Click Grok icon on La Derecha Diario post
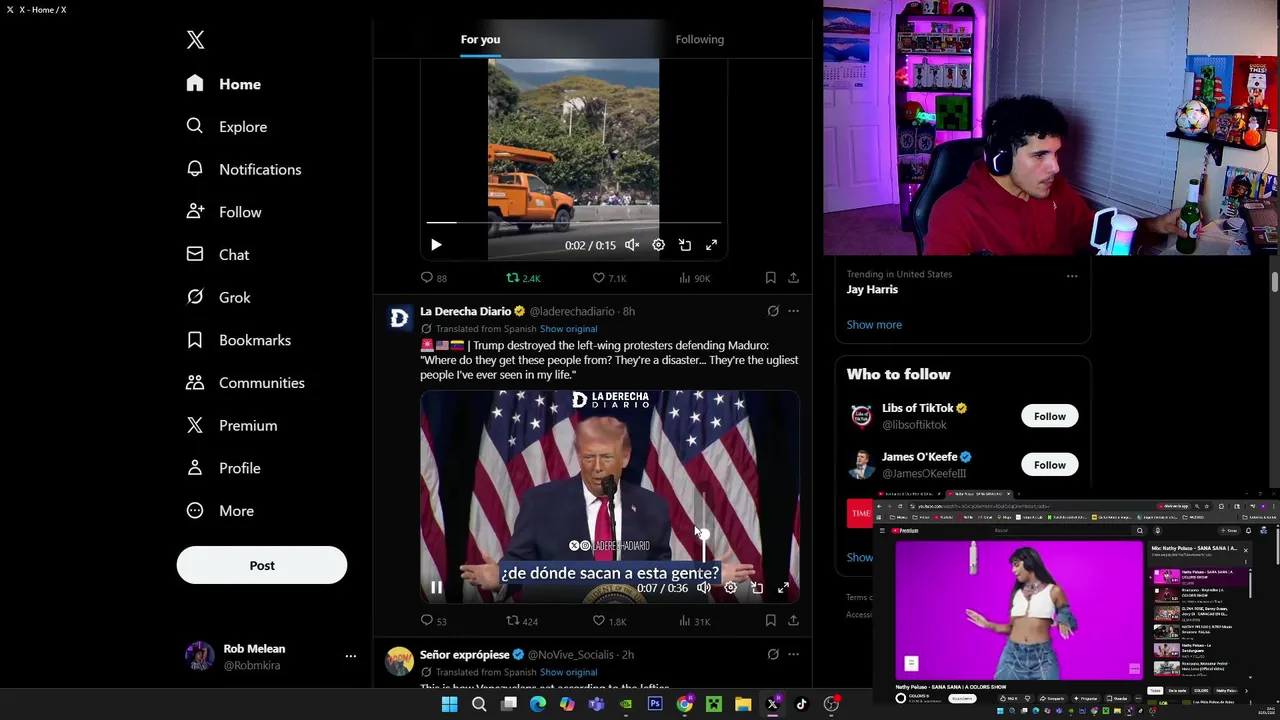Image resolution: width=1280 pixels, height=720 pixels. pyautogui.click(x=773, y=311)
